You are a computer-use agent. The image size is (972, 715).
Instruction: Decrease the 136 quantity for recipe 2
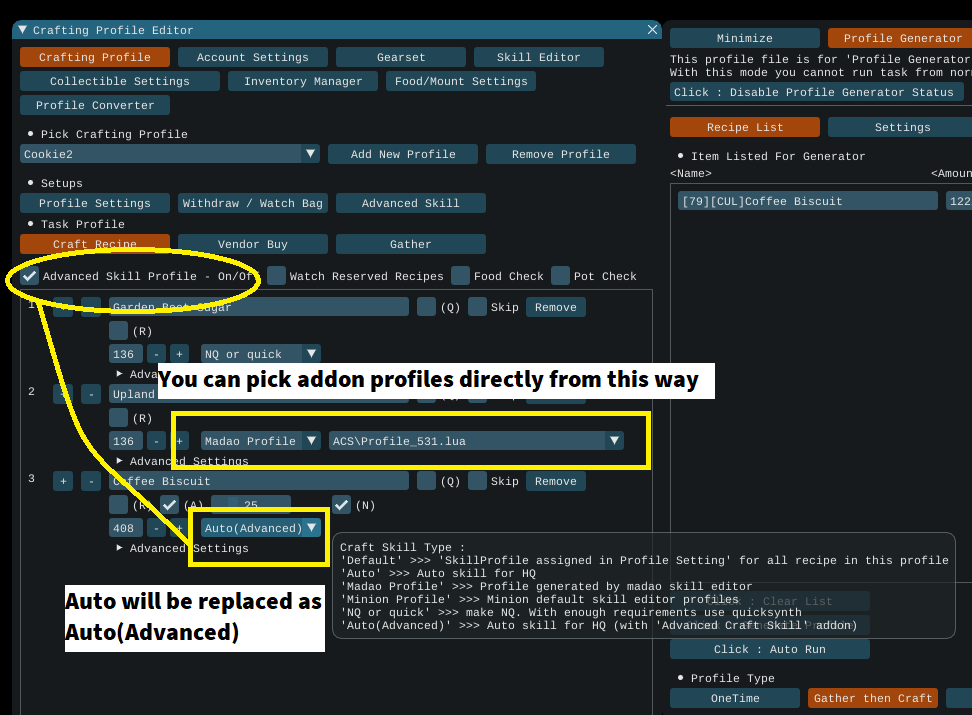point(156,441)
